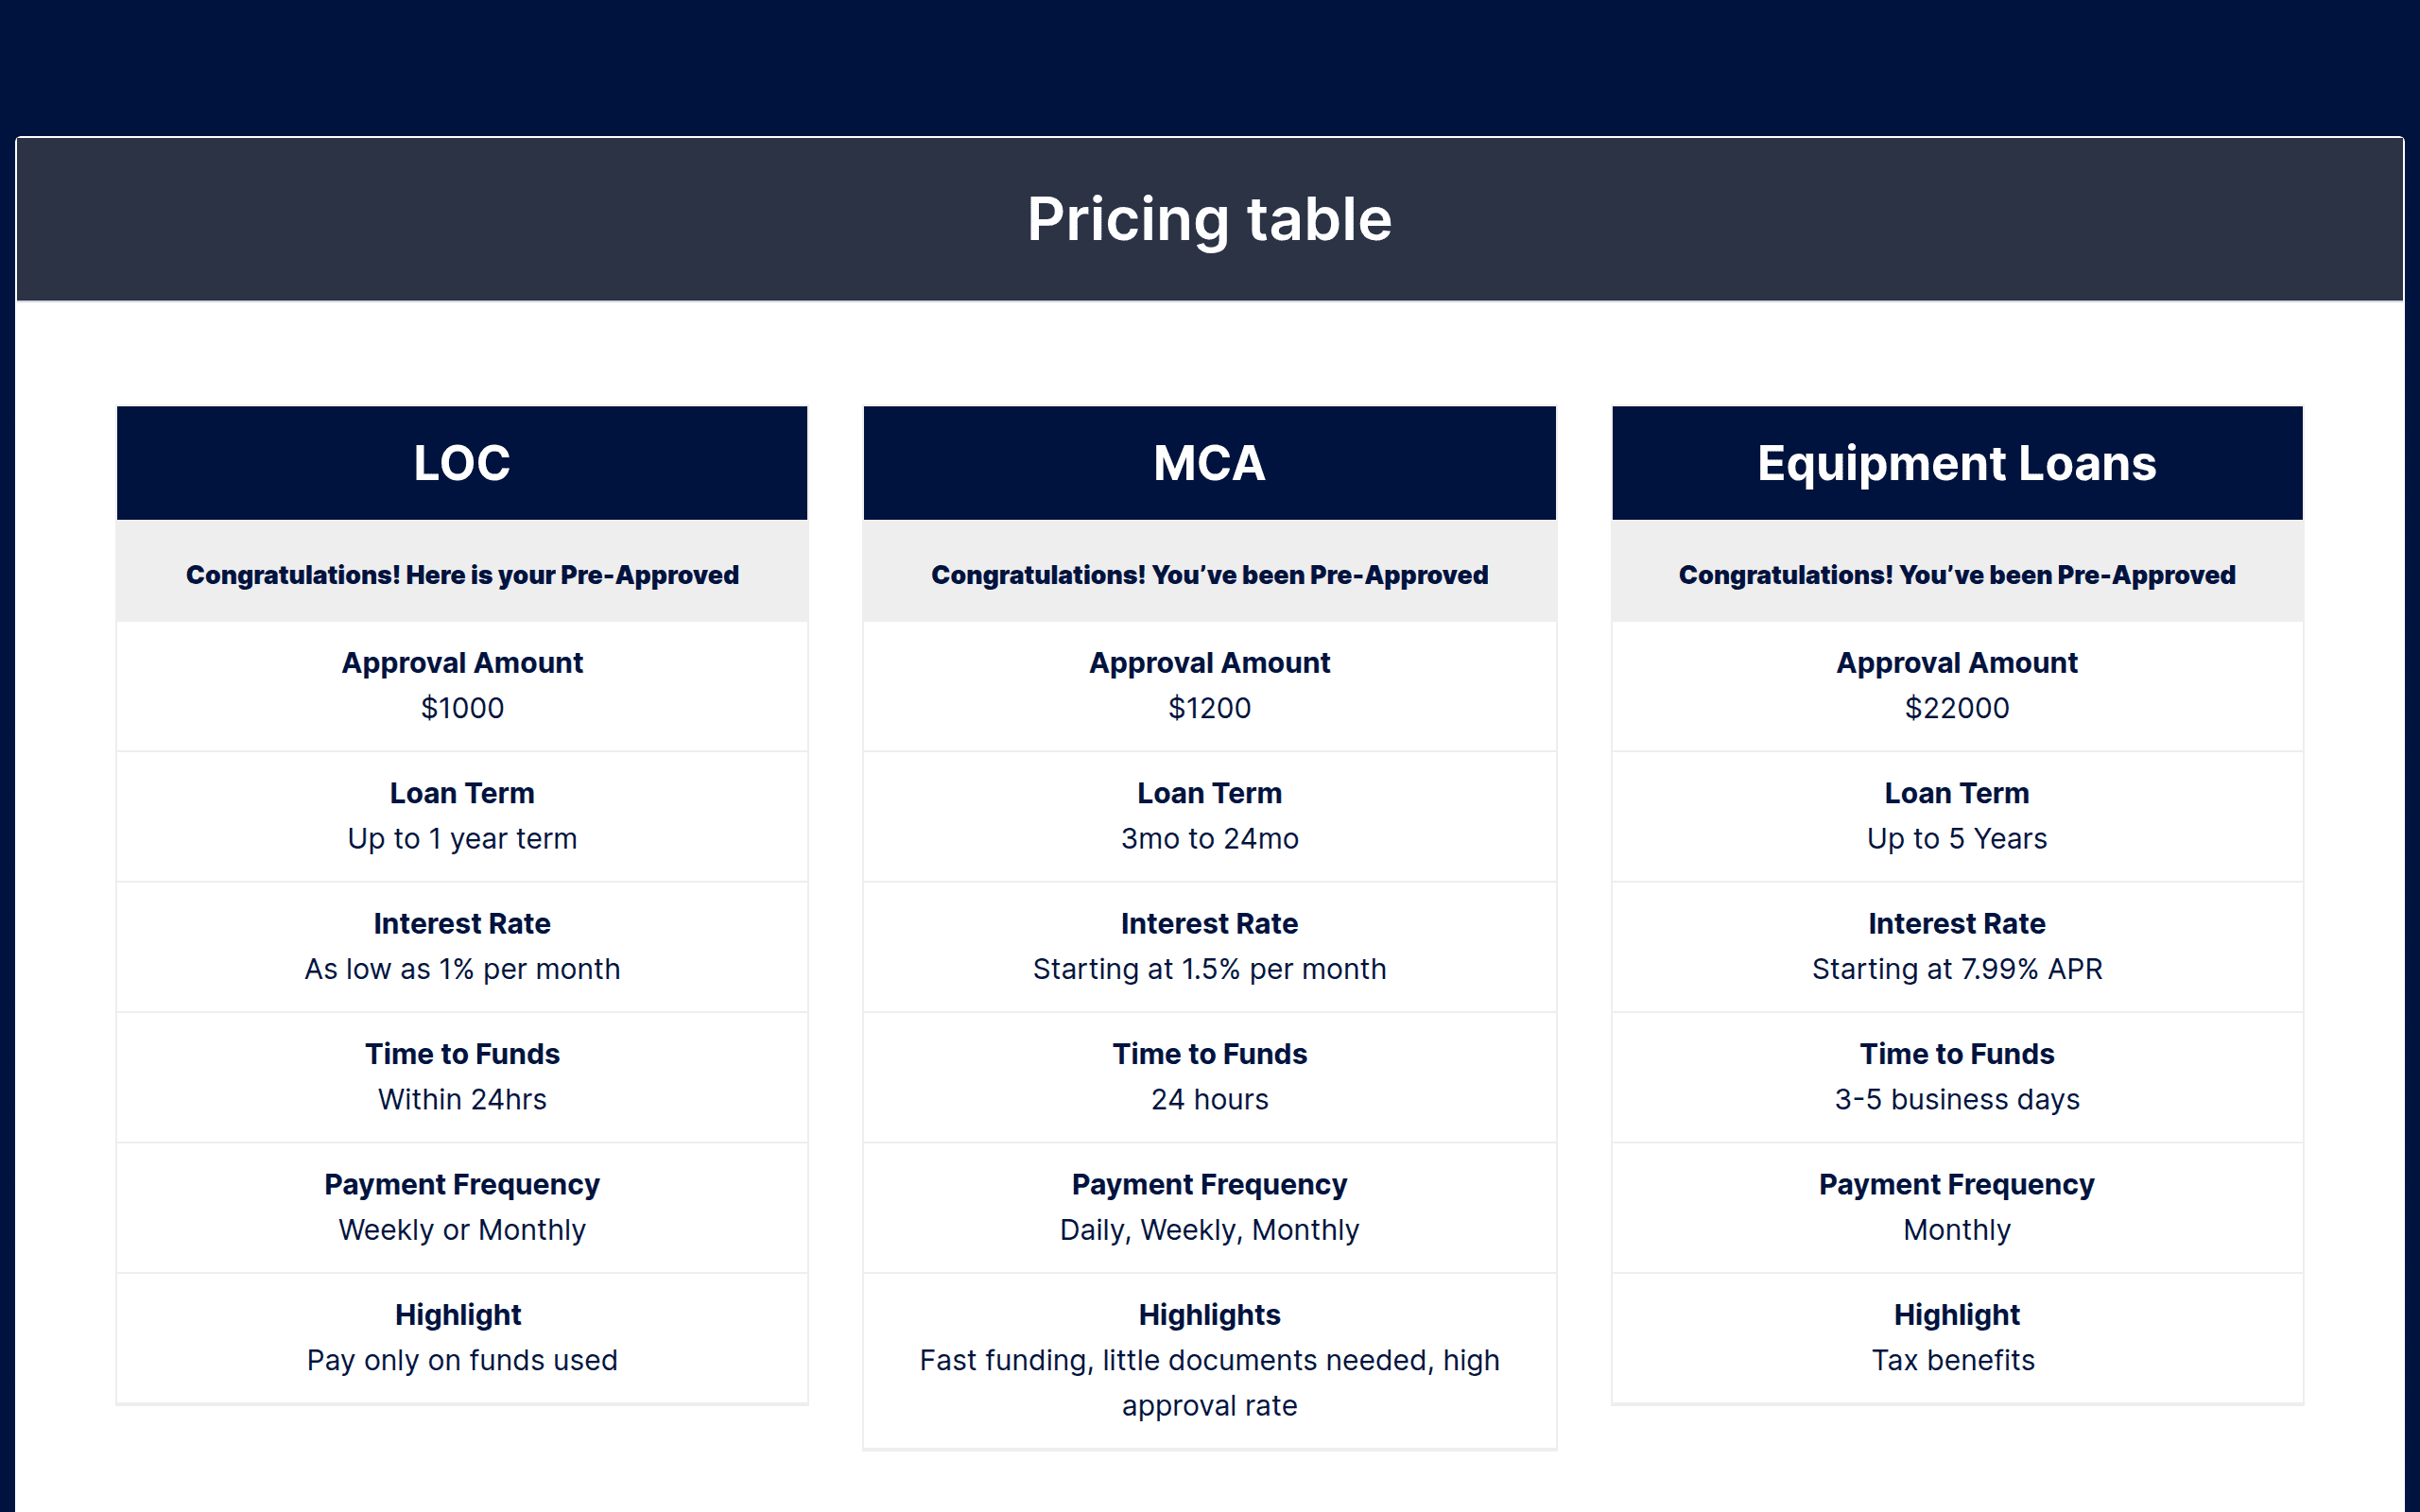This screenshot has width=2420, height=1512.
Task: Select the Equipment Loans plan header
Action: click(1957, 463)
